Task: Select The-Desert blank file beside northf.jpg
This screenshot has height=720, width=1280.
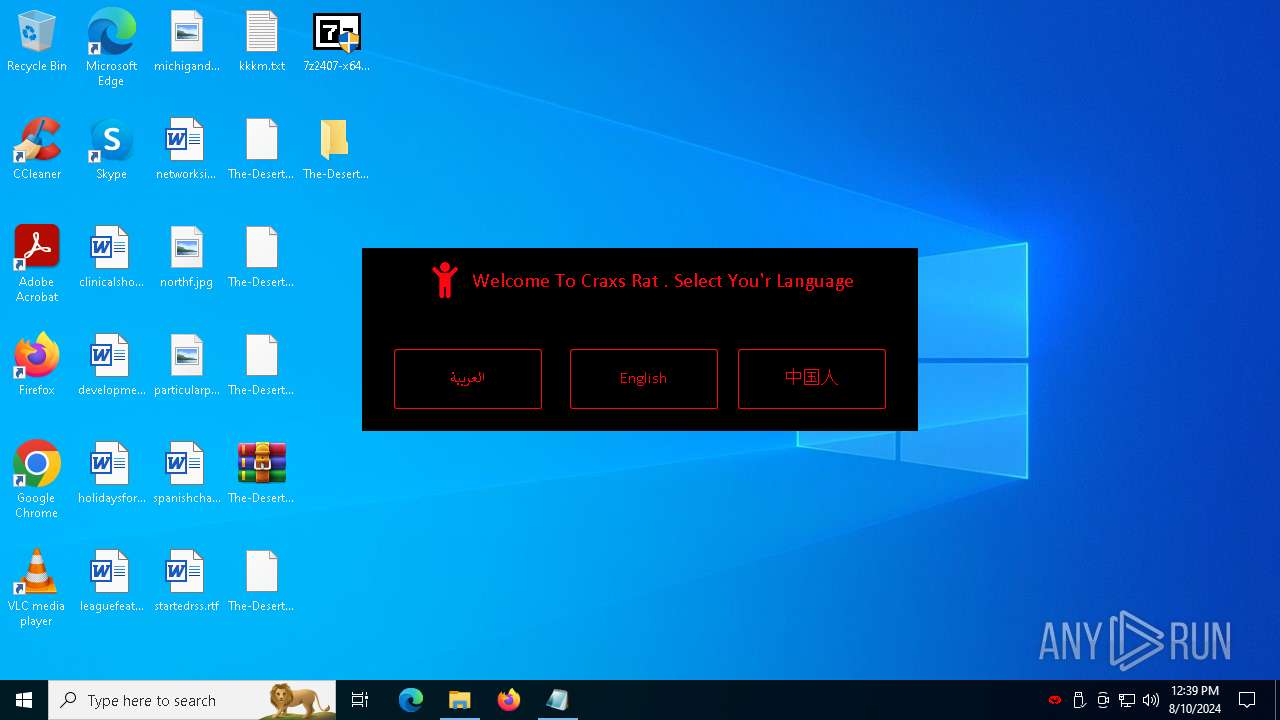Action: [261, 258]
